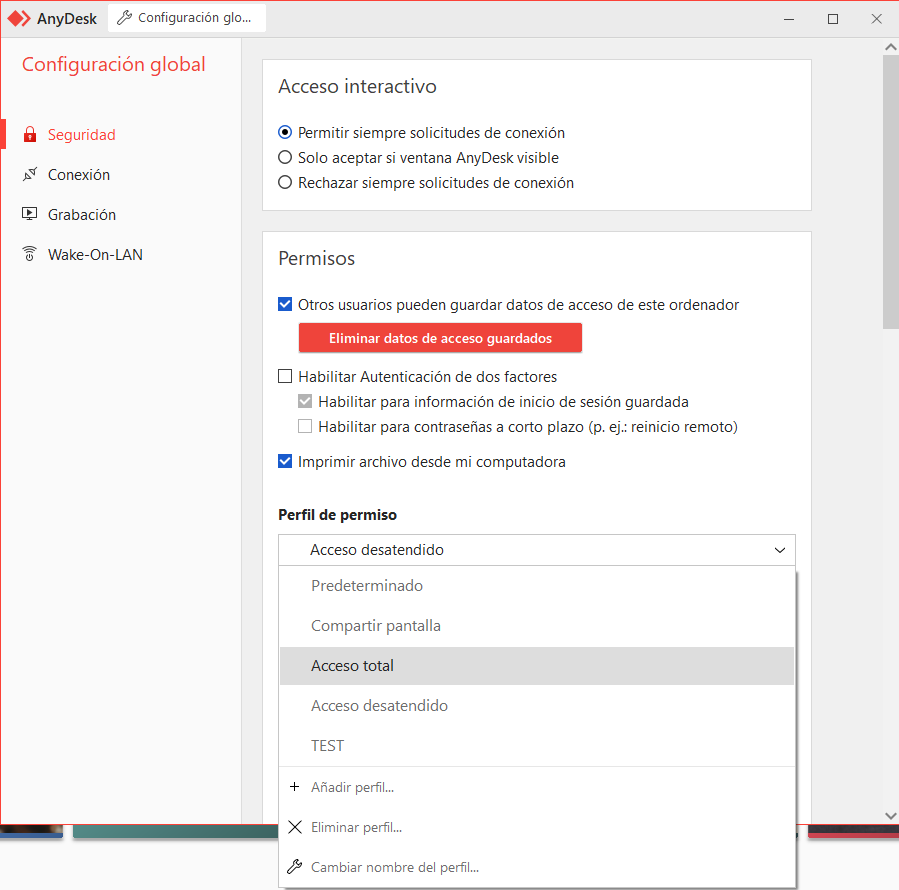Uncheck Imprimir archivo desde mi computadora
Screen dimensions: 899x890
click(x=285, y=461)
